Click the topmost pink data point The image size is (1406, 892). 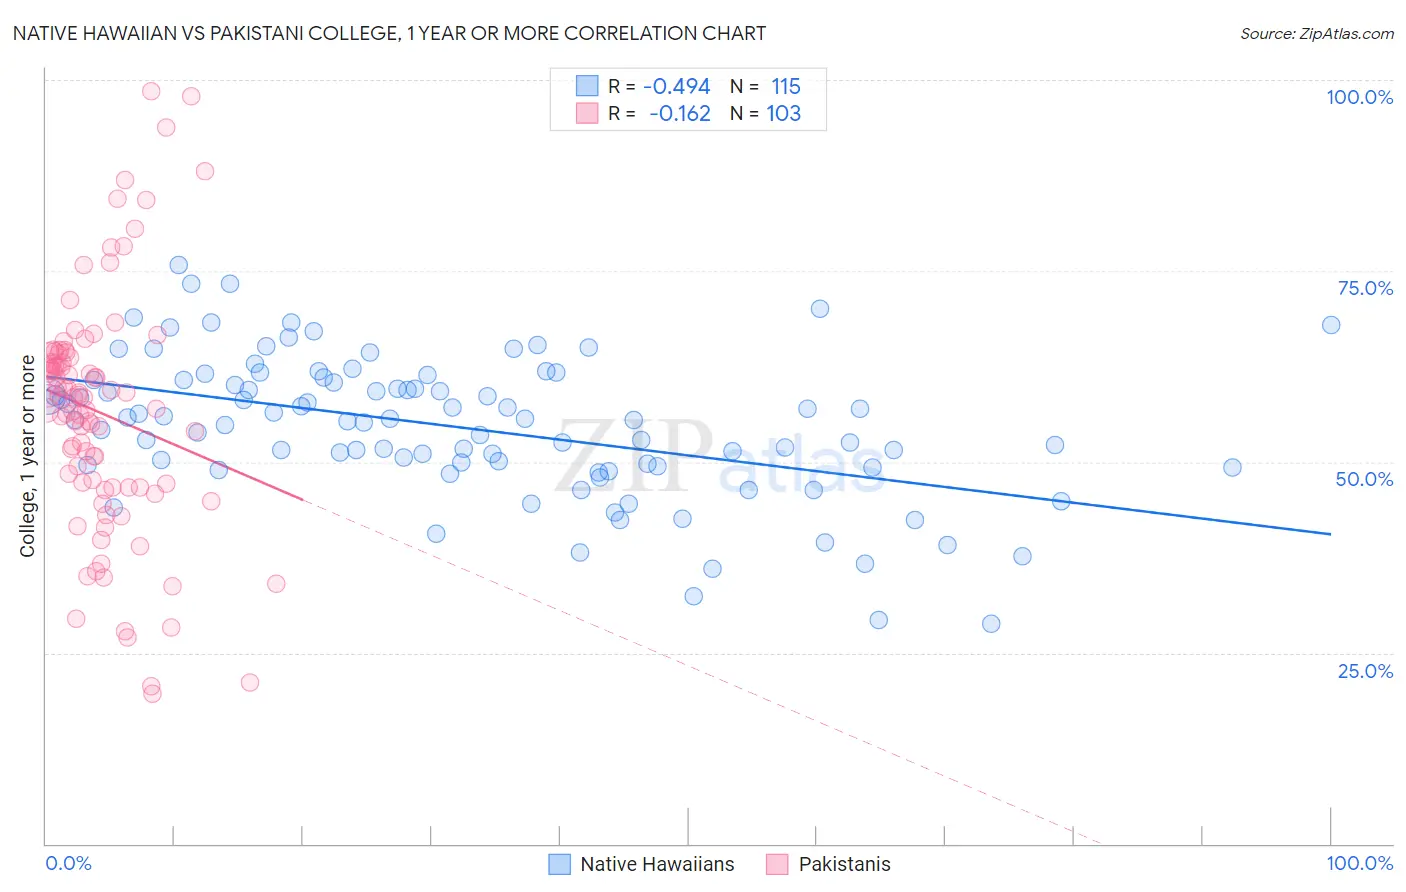(151, 91)
